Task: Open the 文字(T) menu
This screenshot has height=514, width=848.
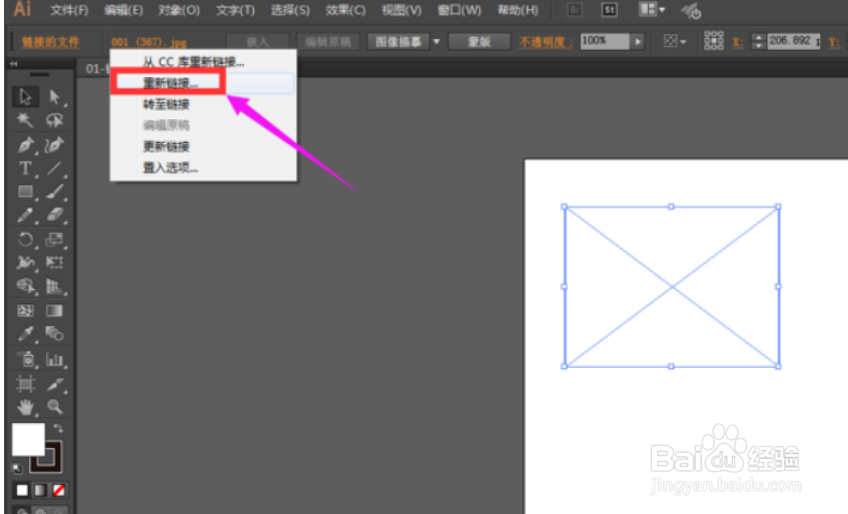Action: pyautogui.click(x=235, y=10)
